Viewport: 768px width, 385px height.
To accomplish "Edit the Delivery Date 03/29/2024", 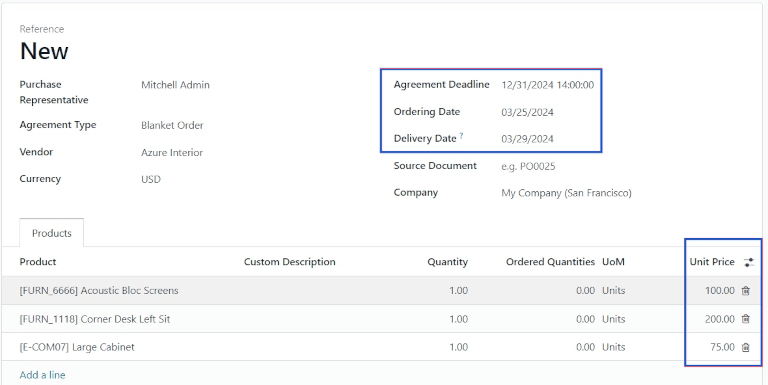I will 527,139.
